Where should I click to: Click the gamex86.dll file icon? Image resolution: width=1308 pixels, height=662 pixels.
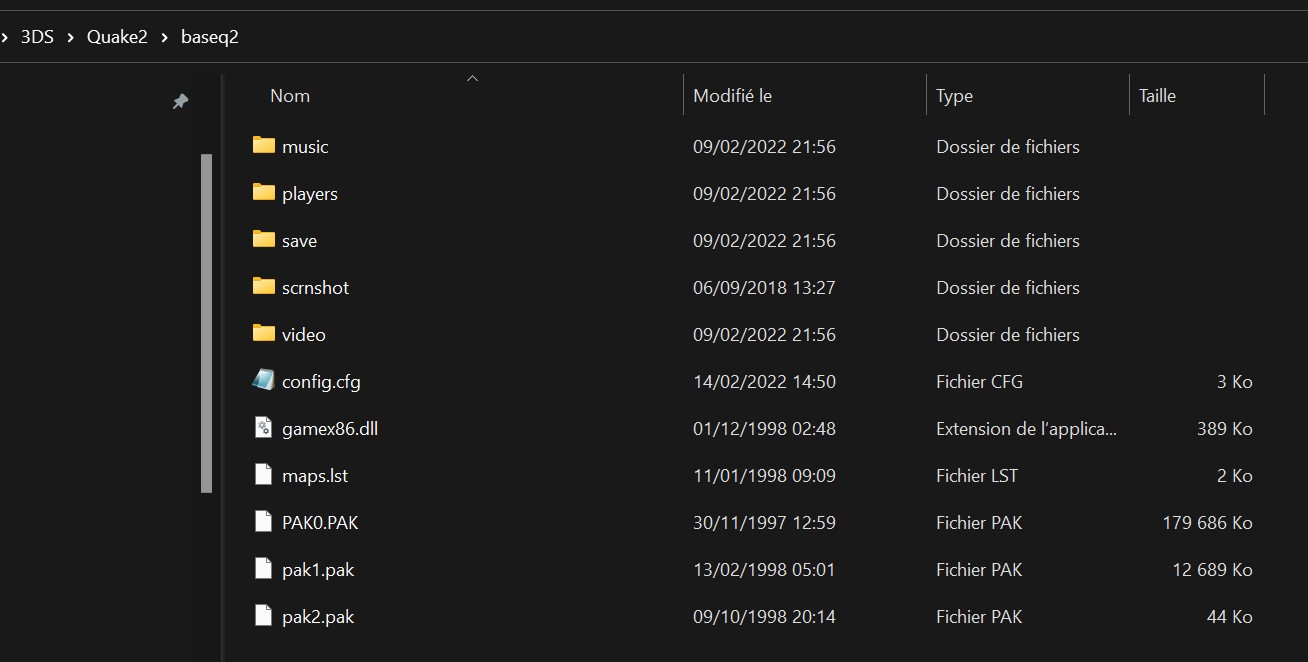264,428
